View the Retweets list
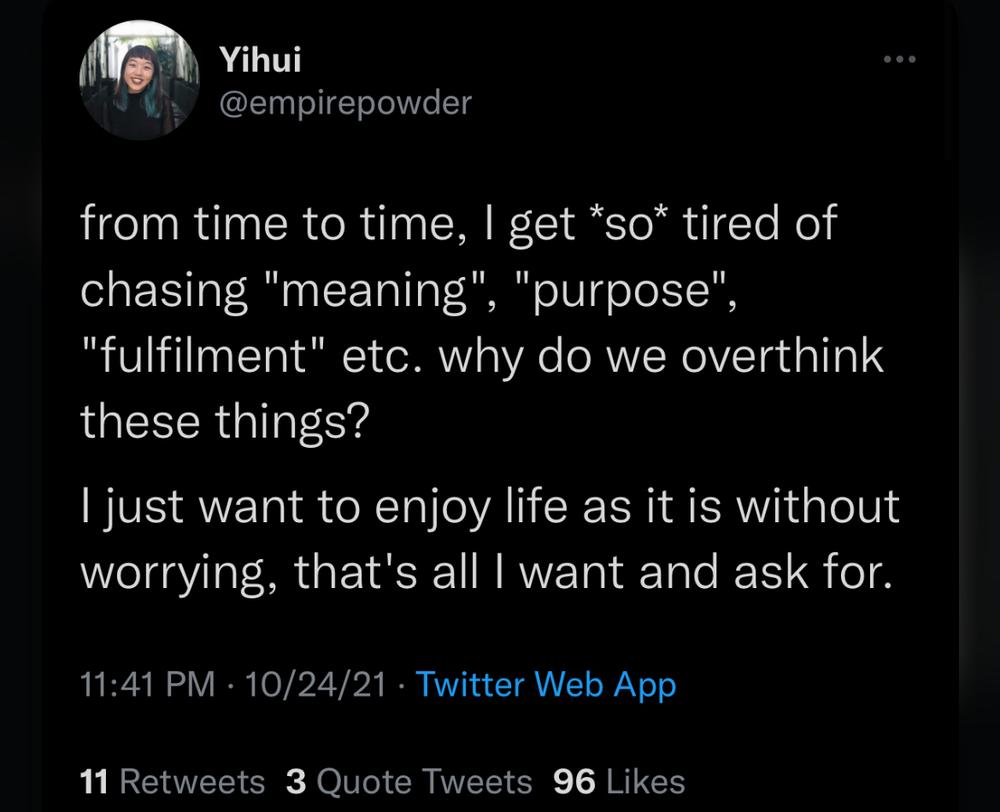This screenshot has width=1000, height=812. [x=172, y=782]
